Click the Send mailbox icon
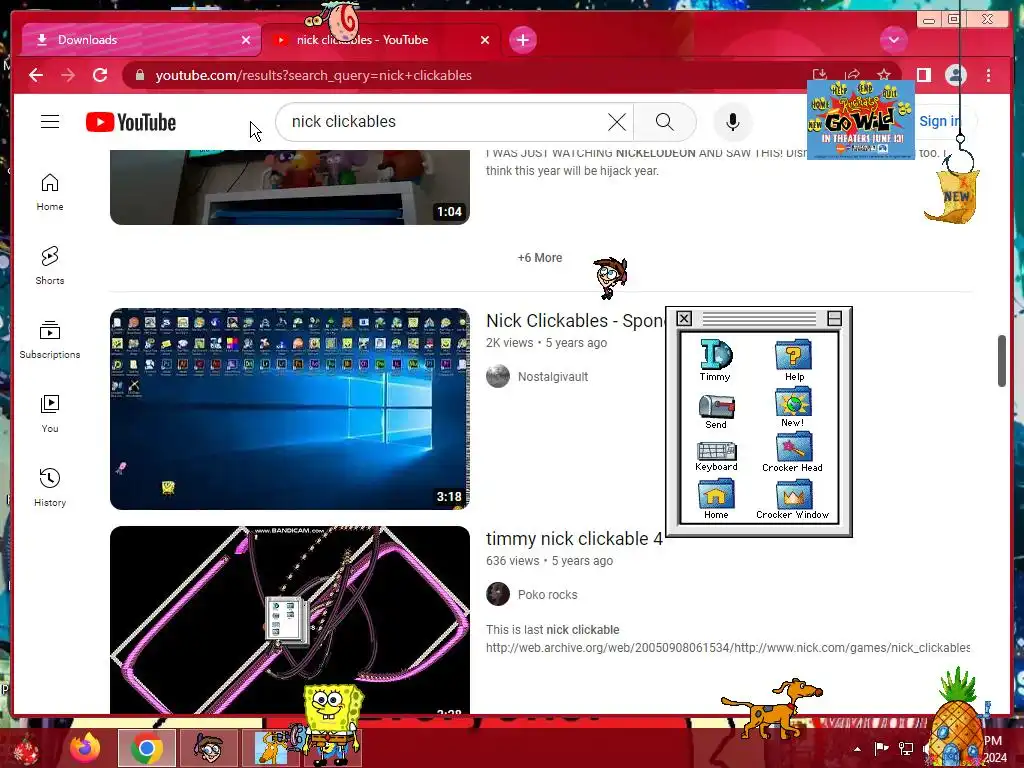Screen dimensions: 1024x768 (x=716, y=412)
